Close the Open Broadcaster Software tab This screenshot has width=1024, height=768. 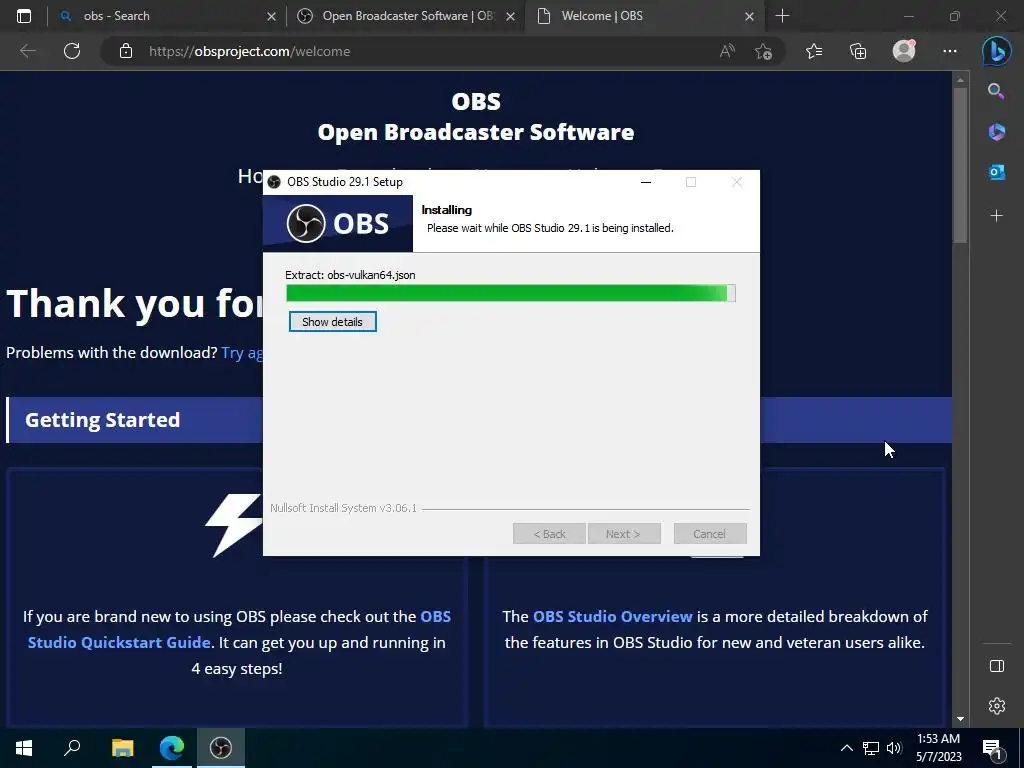pos(511,16)
